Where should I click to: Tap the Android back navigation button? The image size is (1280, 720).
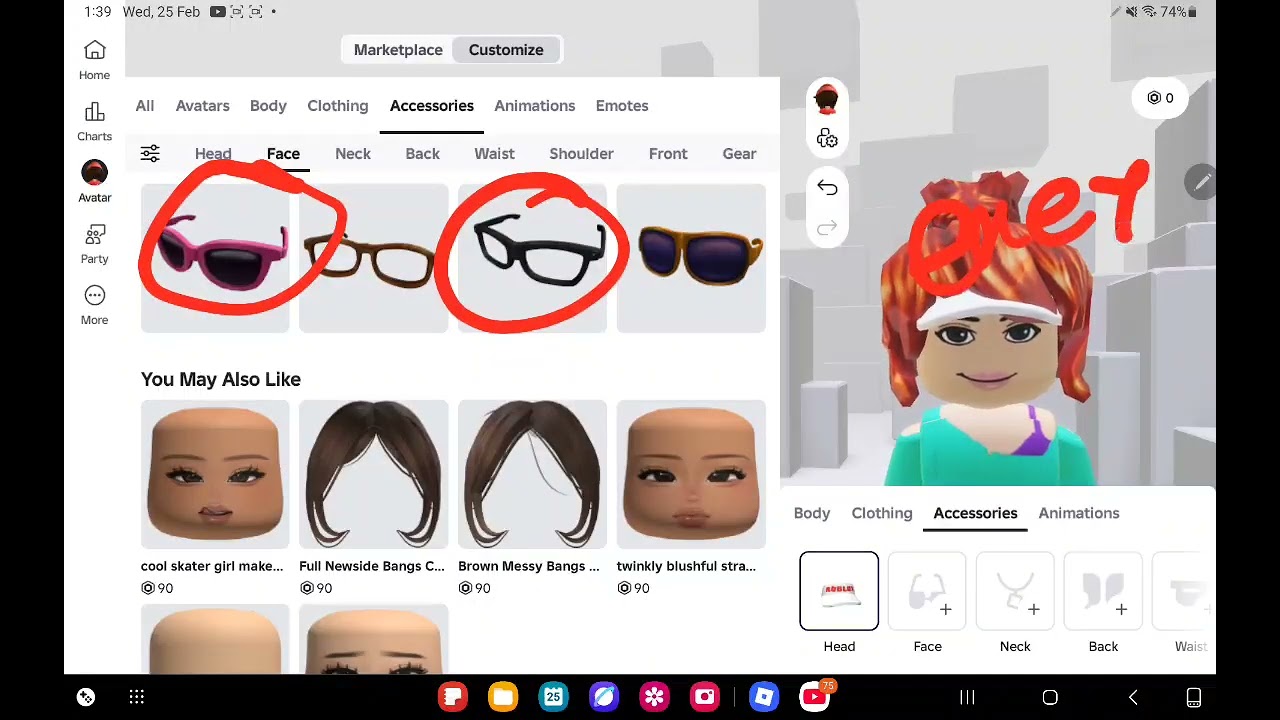1133,697
